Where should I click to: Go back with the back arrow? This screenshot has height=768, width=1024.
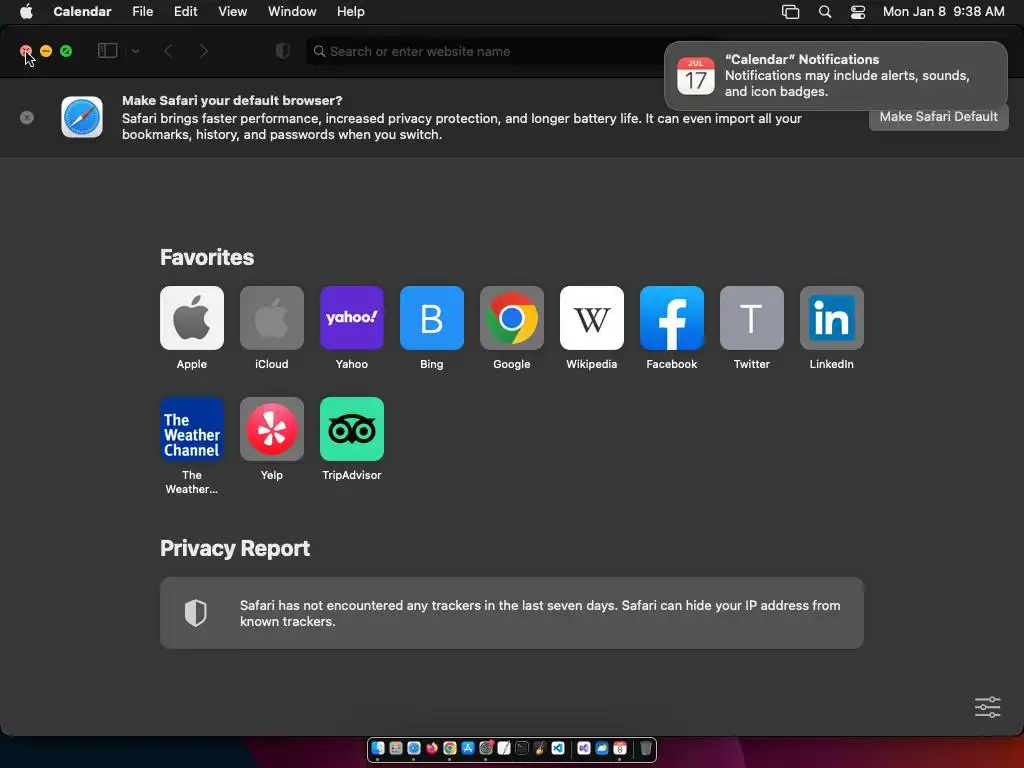point(168,51)
